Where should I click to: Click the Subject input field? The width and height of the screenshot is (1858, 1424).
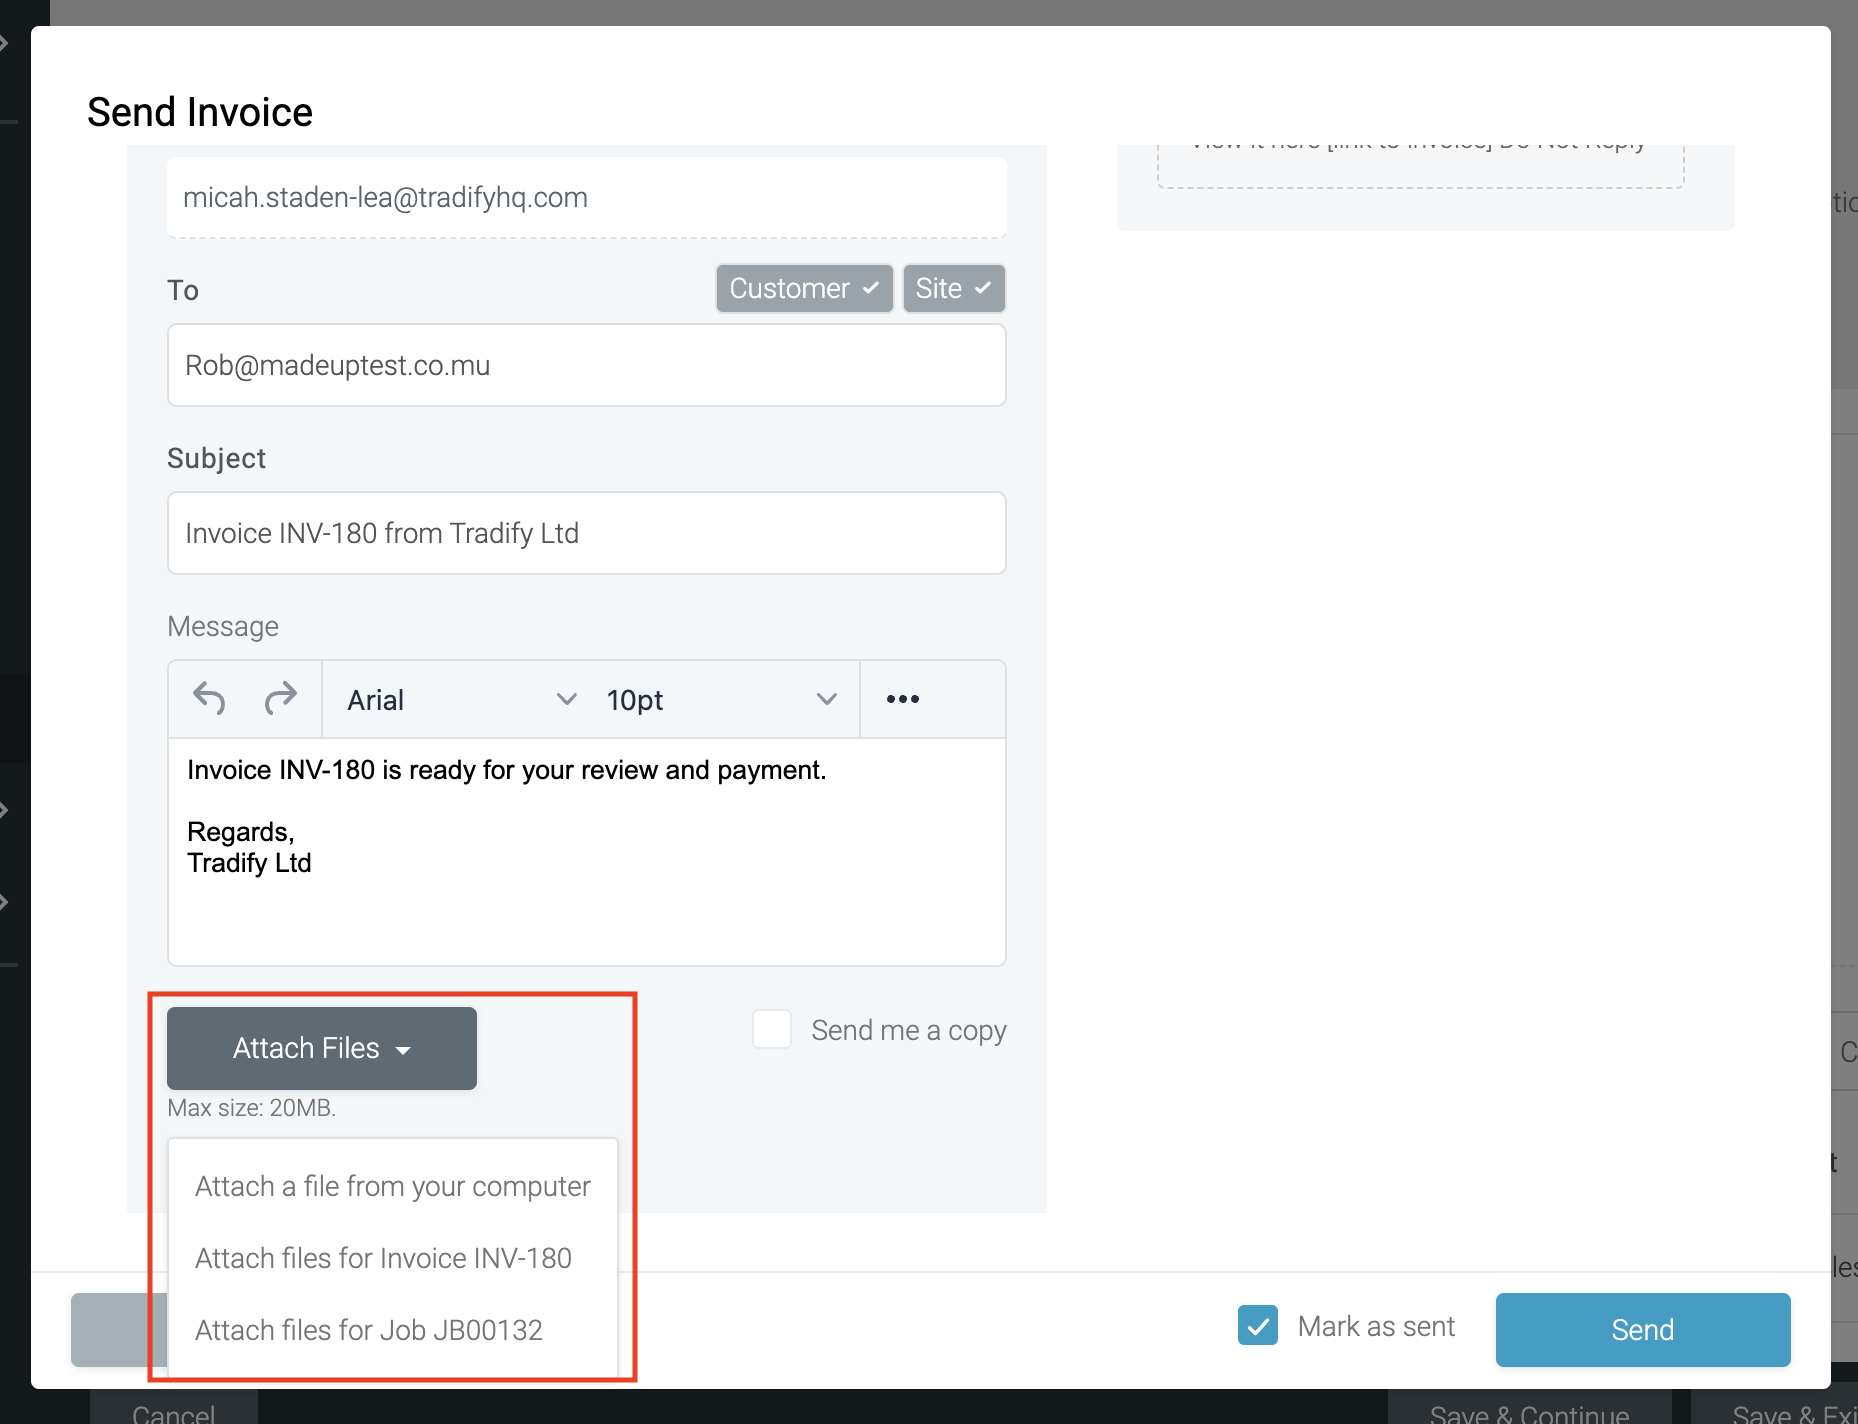586,534
